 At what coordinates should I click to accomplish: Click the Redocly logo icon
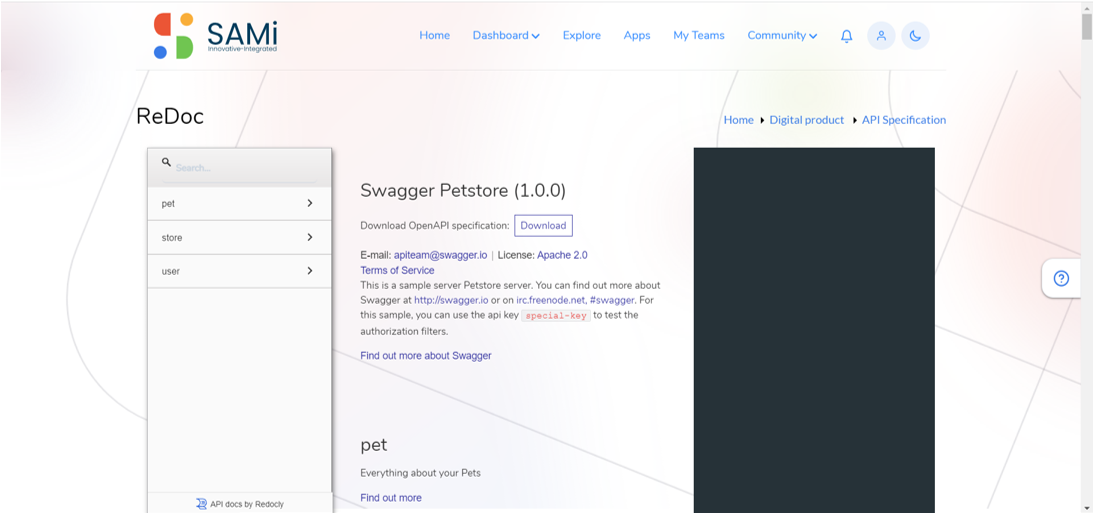[x=201, y=503]
